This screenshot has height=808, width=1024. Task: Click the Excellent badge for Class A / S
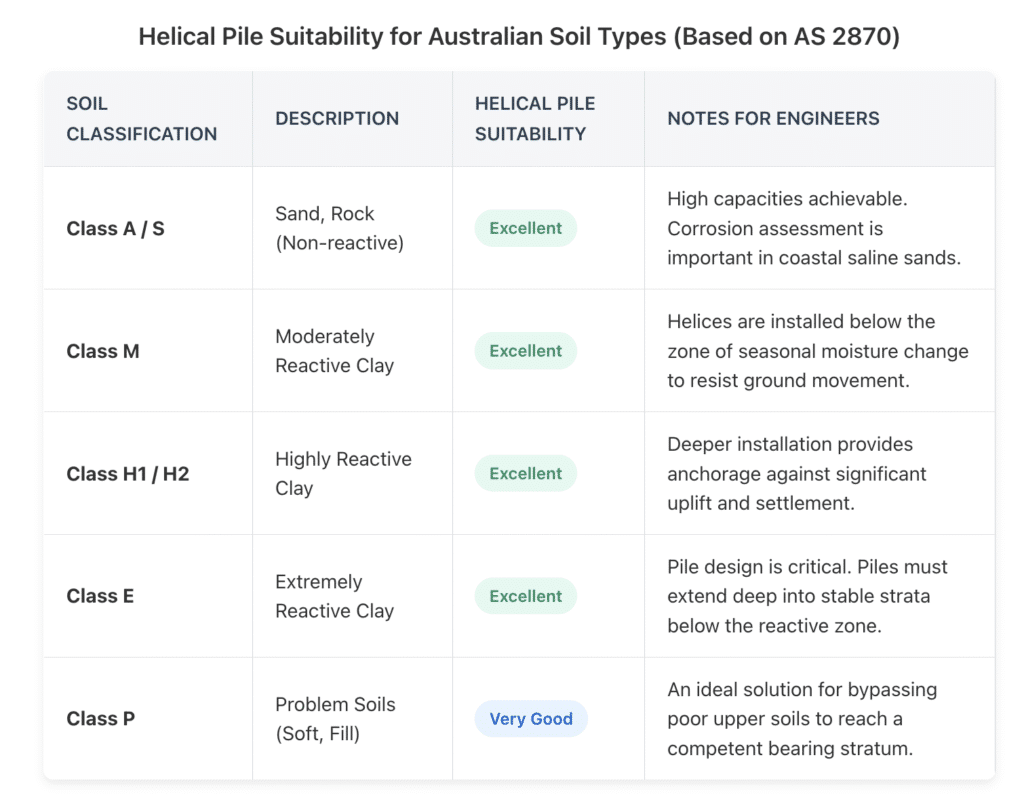click(x=525, y=228)
